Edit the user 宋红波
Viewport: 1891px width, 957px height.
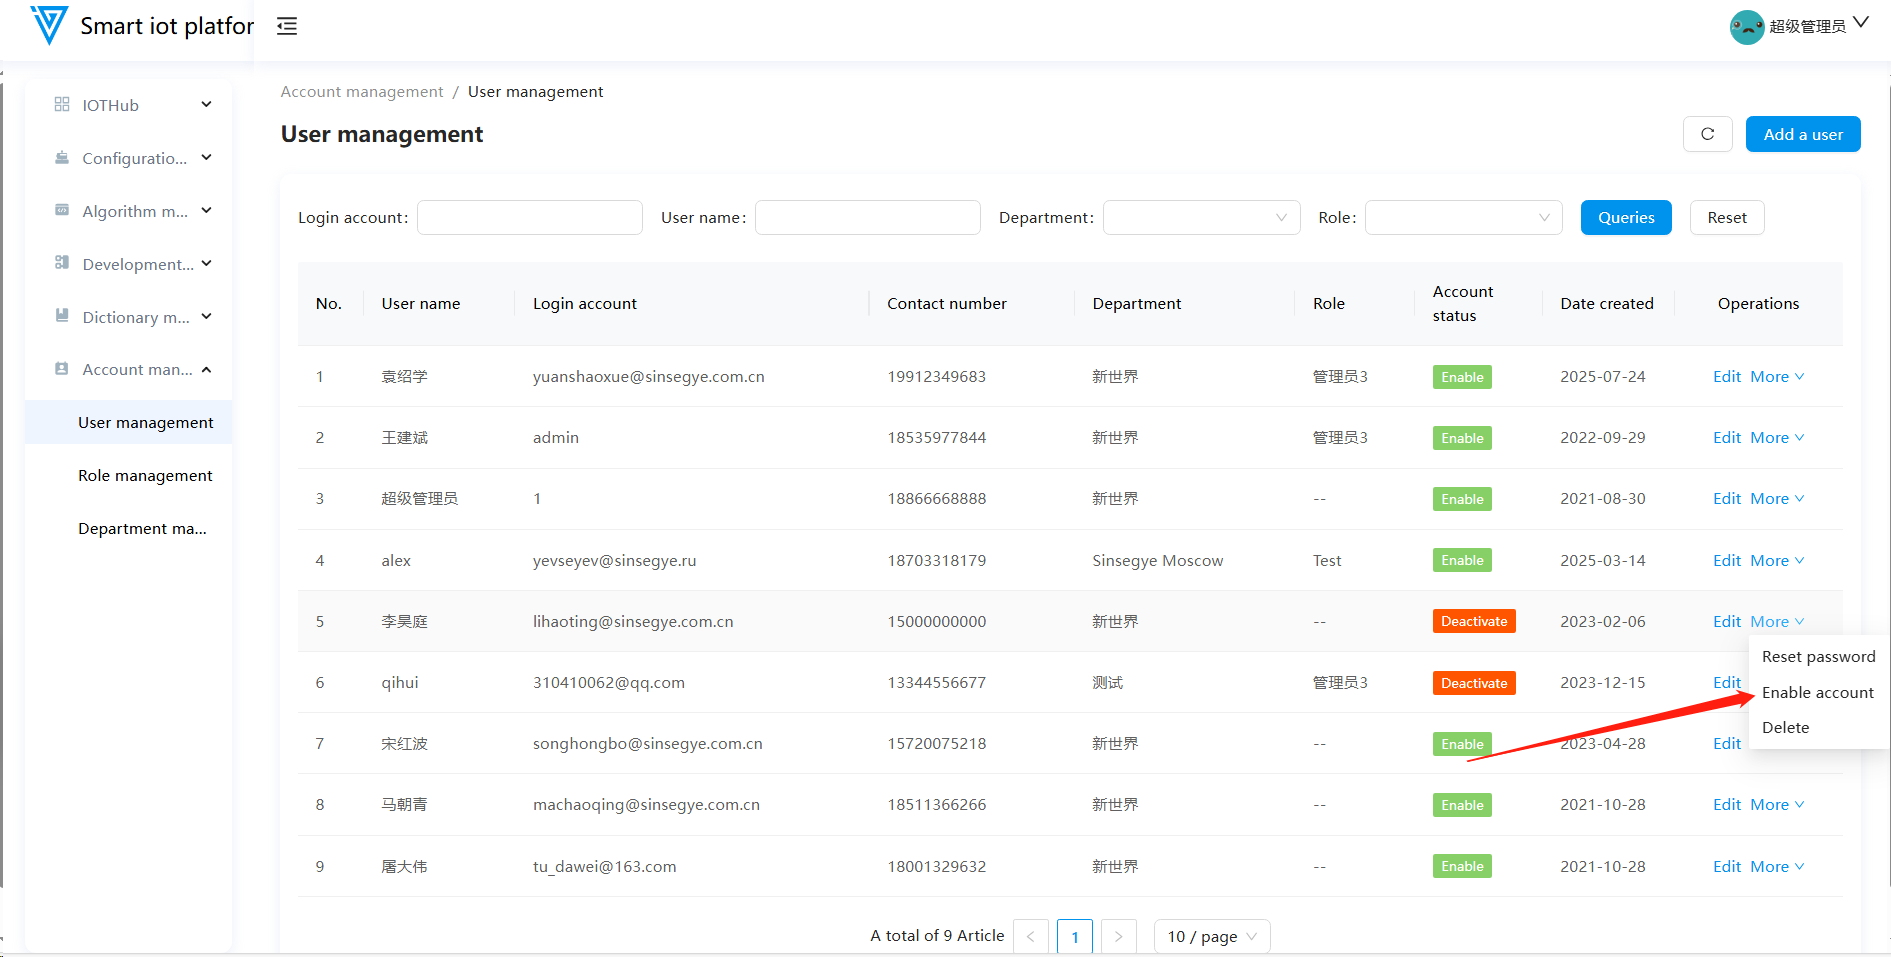pyautogui.click(x=1727, y=744)
